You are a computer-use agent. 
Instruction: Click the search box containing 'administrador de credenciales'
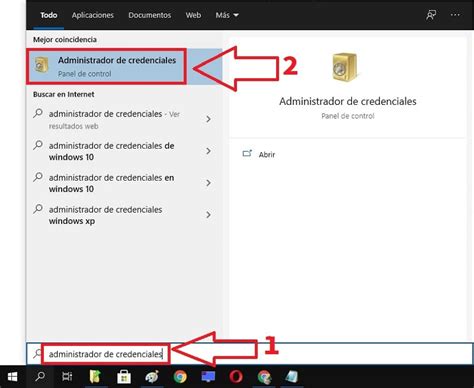(250, 353)
